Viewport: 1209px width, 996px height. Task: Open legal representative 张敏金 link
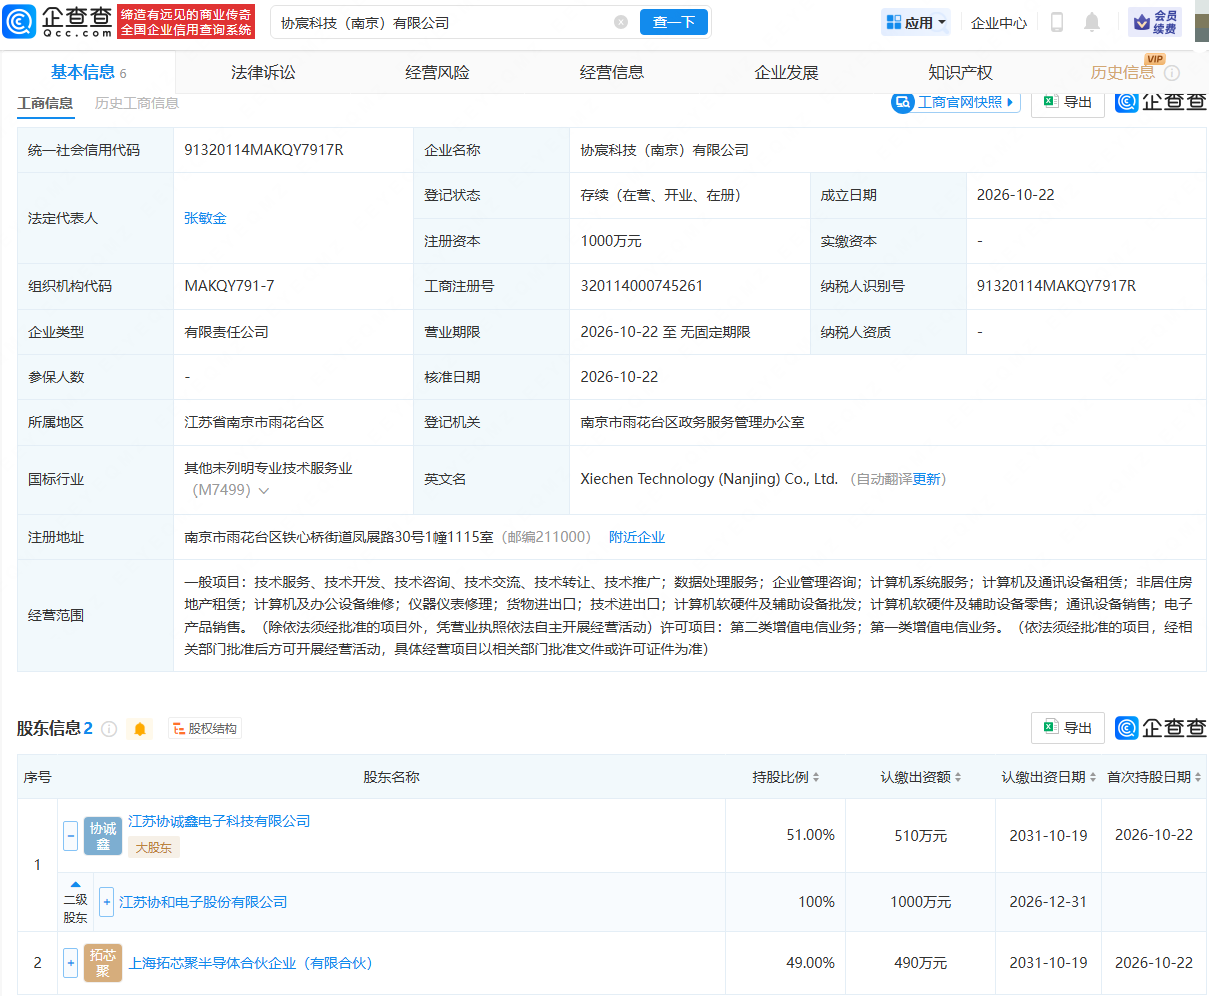(x=205, y=218)
